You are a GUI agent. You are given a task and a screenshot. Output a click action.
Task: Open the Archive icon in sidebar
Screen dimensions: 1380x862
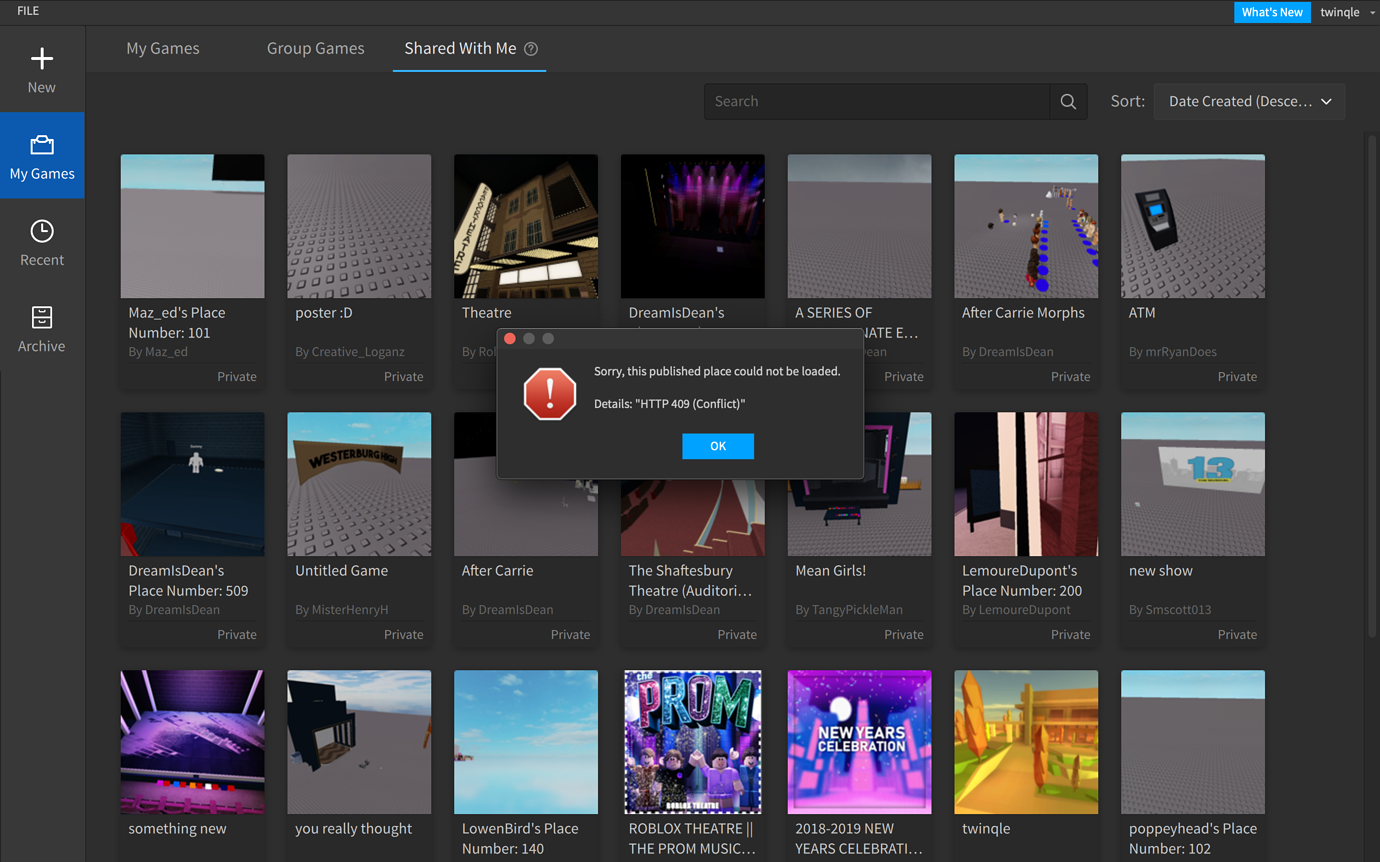41,318
